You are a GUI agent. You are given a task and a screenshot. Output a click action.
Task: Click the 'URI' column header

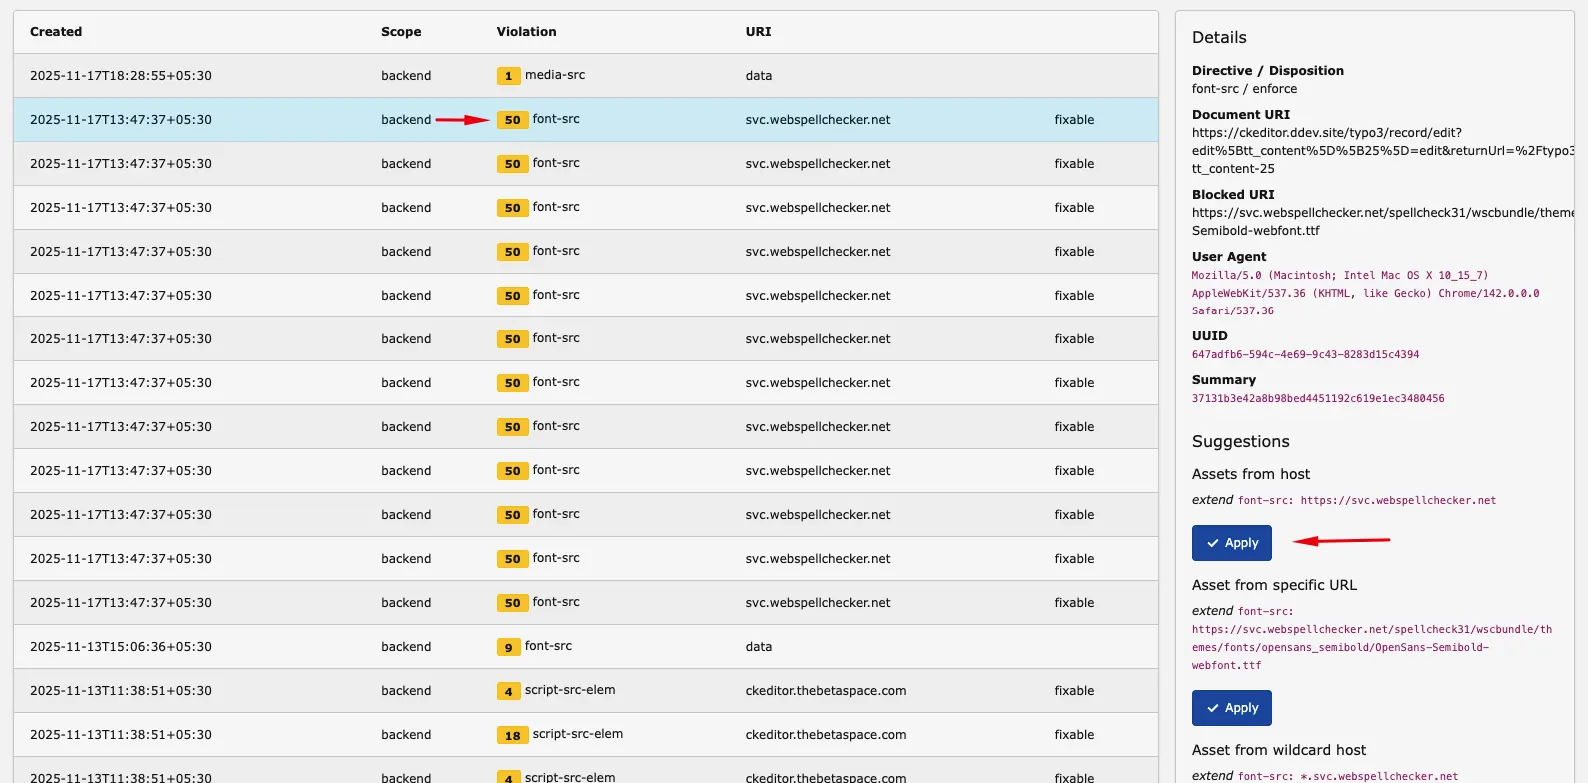(x=758, y=32)
